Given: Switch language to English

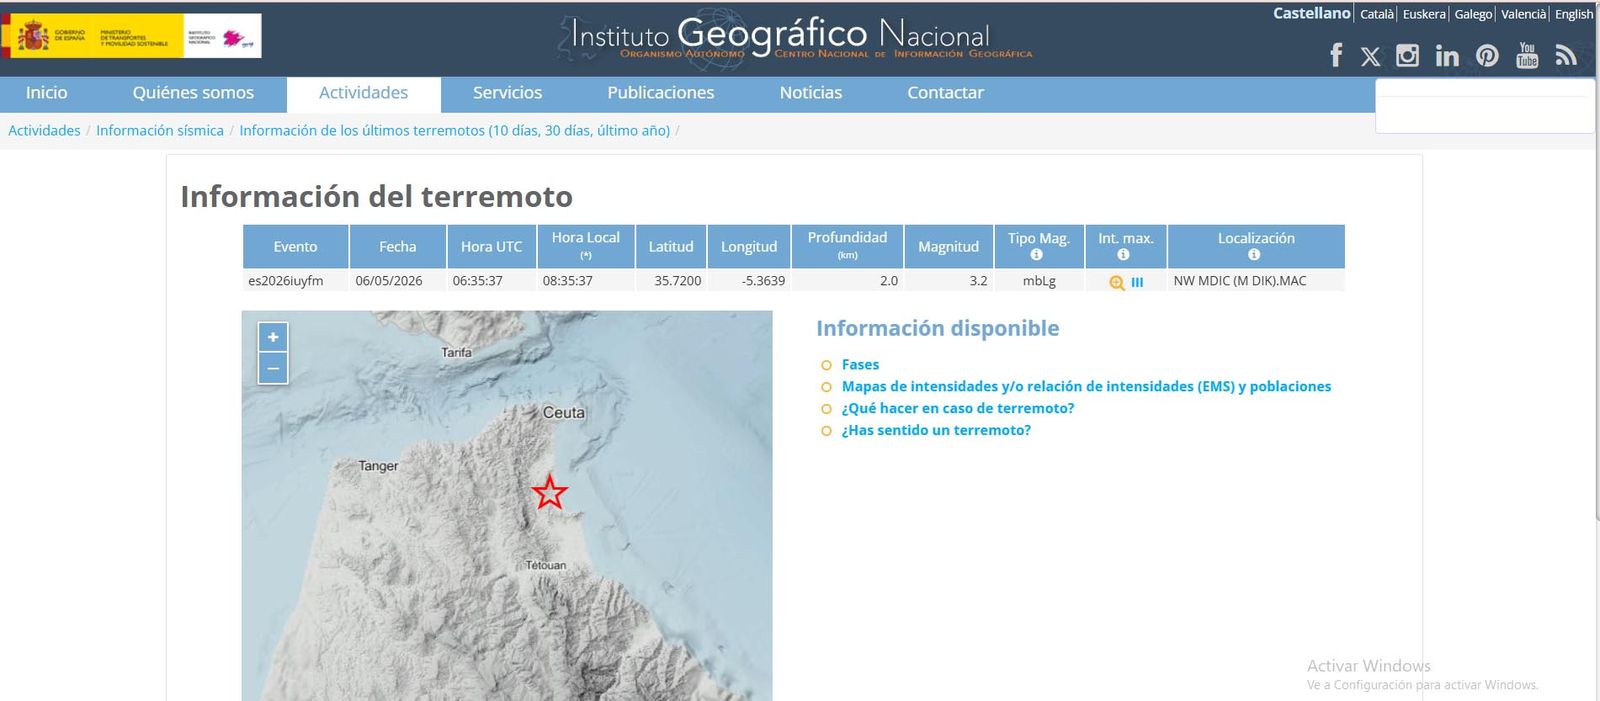Looking at the screenshot, I should [x=1574, y=14].
